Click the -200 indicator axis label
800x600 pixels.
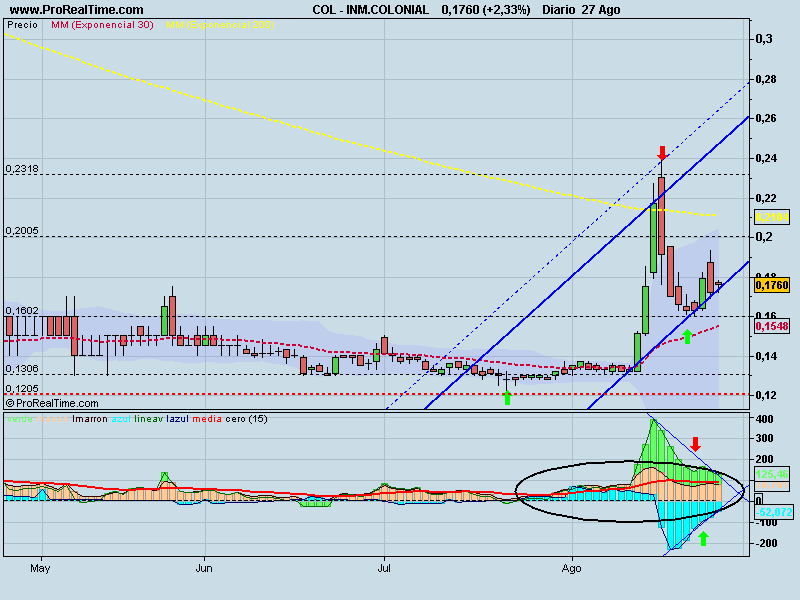(x=765, y=543)
